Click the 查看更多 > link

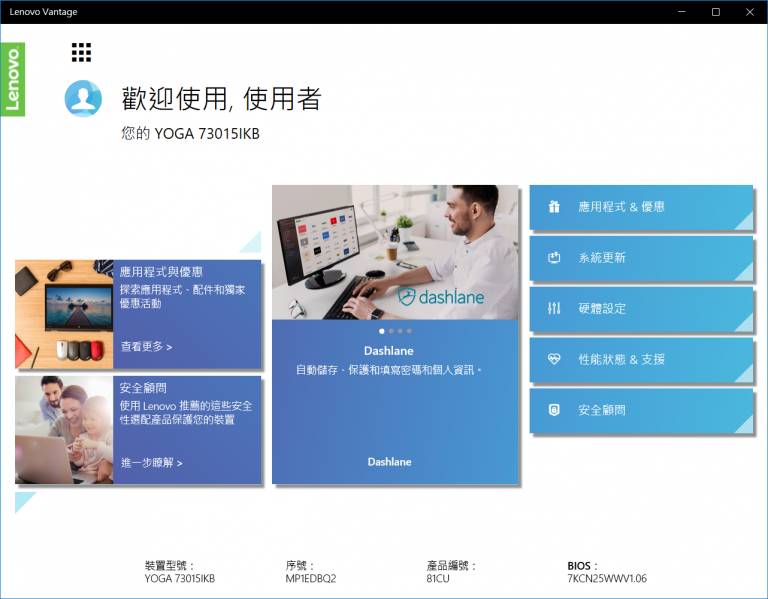tap(146, 347)
